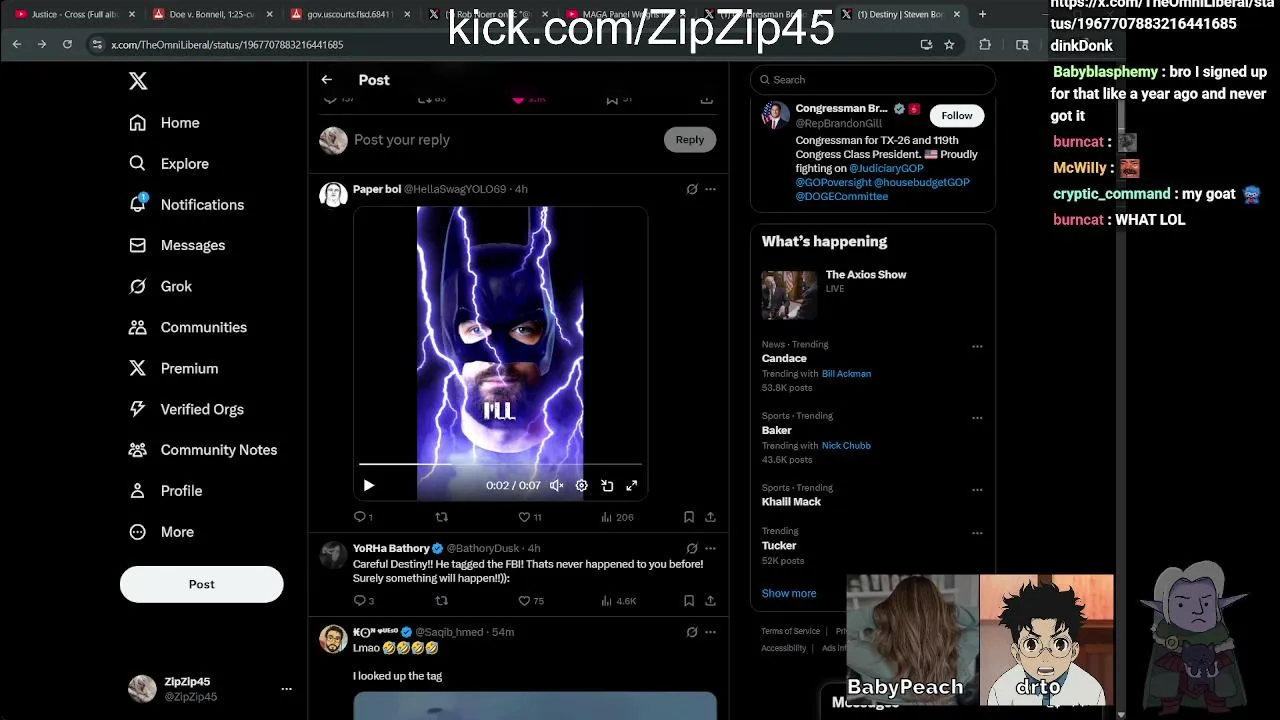Repost YoRHa Bathory's tweet
The width and height of the screenshot is (1280, 720).
(x=441, y=601)
